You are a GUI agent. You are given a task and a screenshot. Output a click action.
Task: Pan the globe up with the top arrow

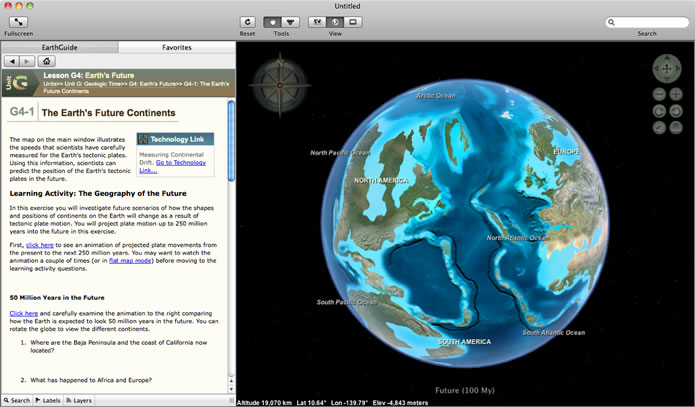667,59
